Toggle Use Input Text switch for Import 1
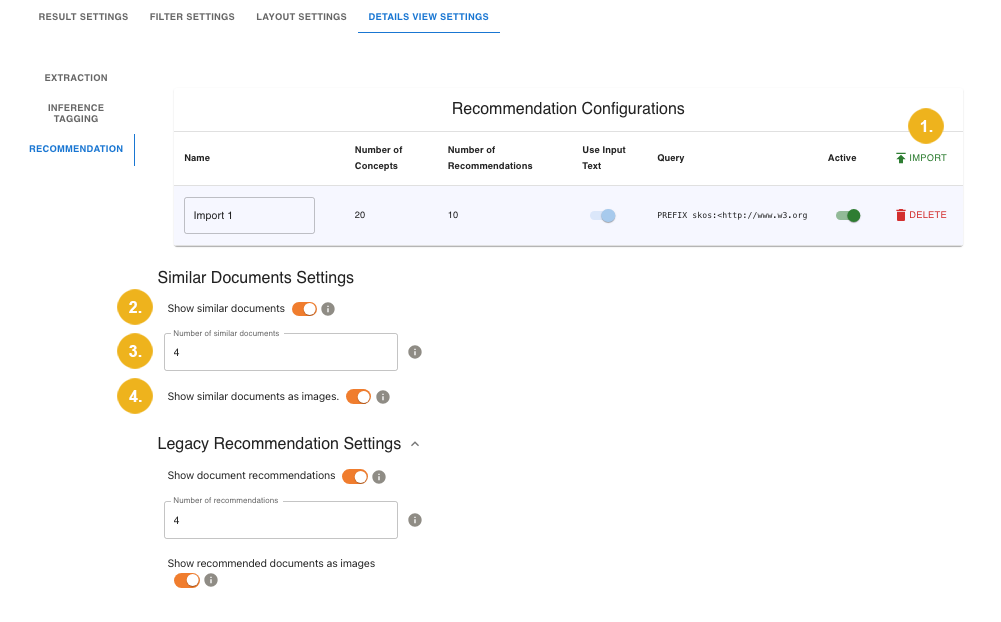 click(602, 215)
